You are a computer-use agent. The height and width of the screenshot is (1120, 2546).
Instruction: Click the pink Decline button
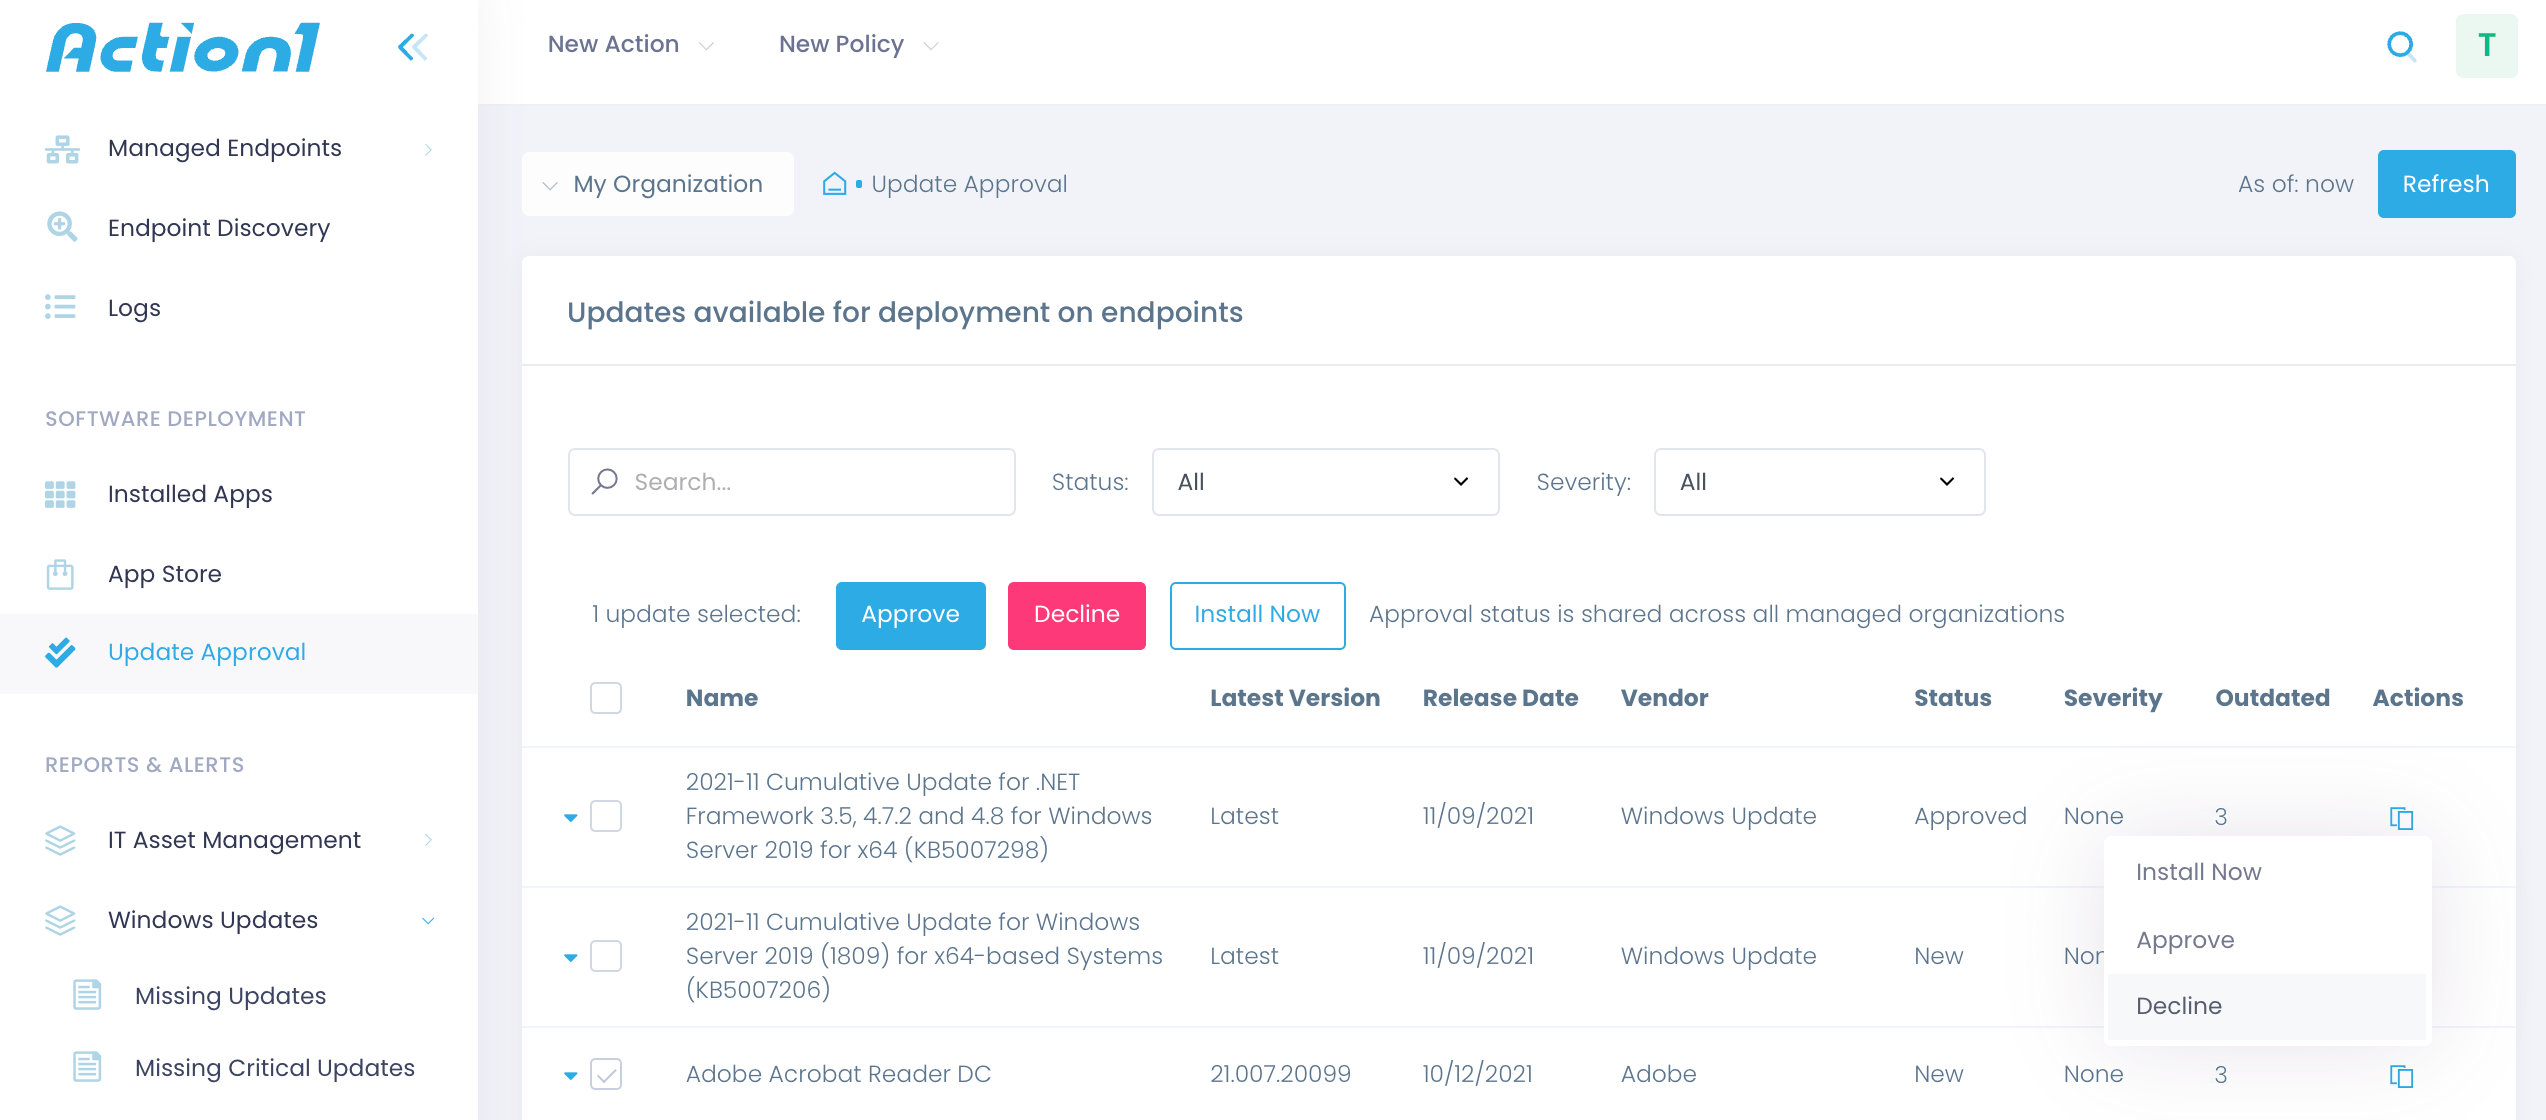pos(1076,615)
